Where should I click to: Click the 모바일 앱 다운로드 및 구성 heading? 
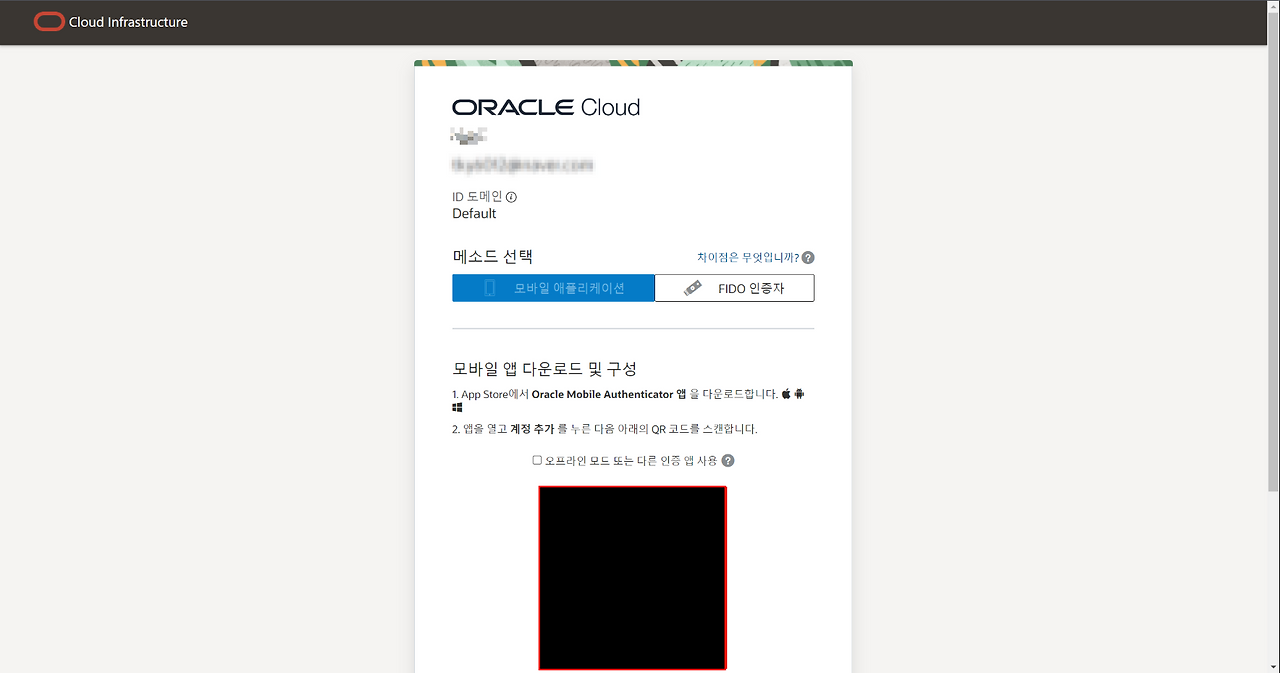[544, 369]
